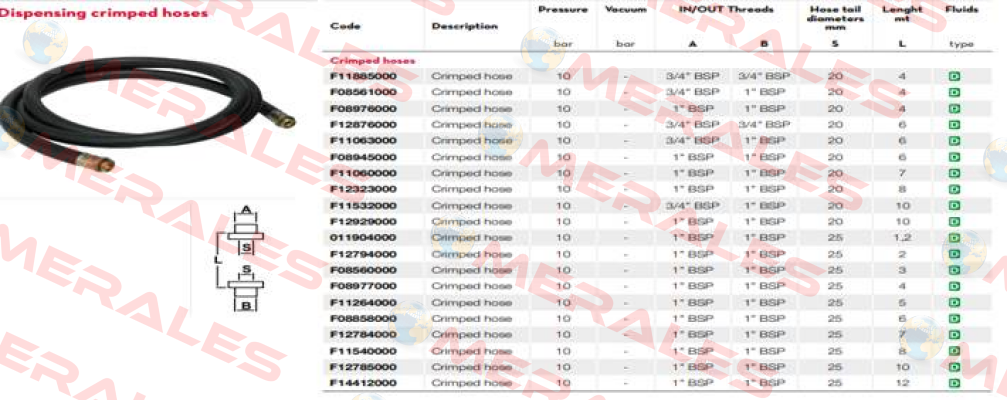Click the 'Fluids' column header

[x=961, y=10]
